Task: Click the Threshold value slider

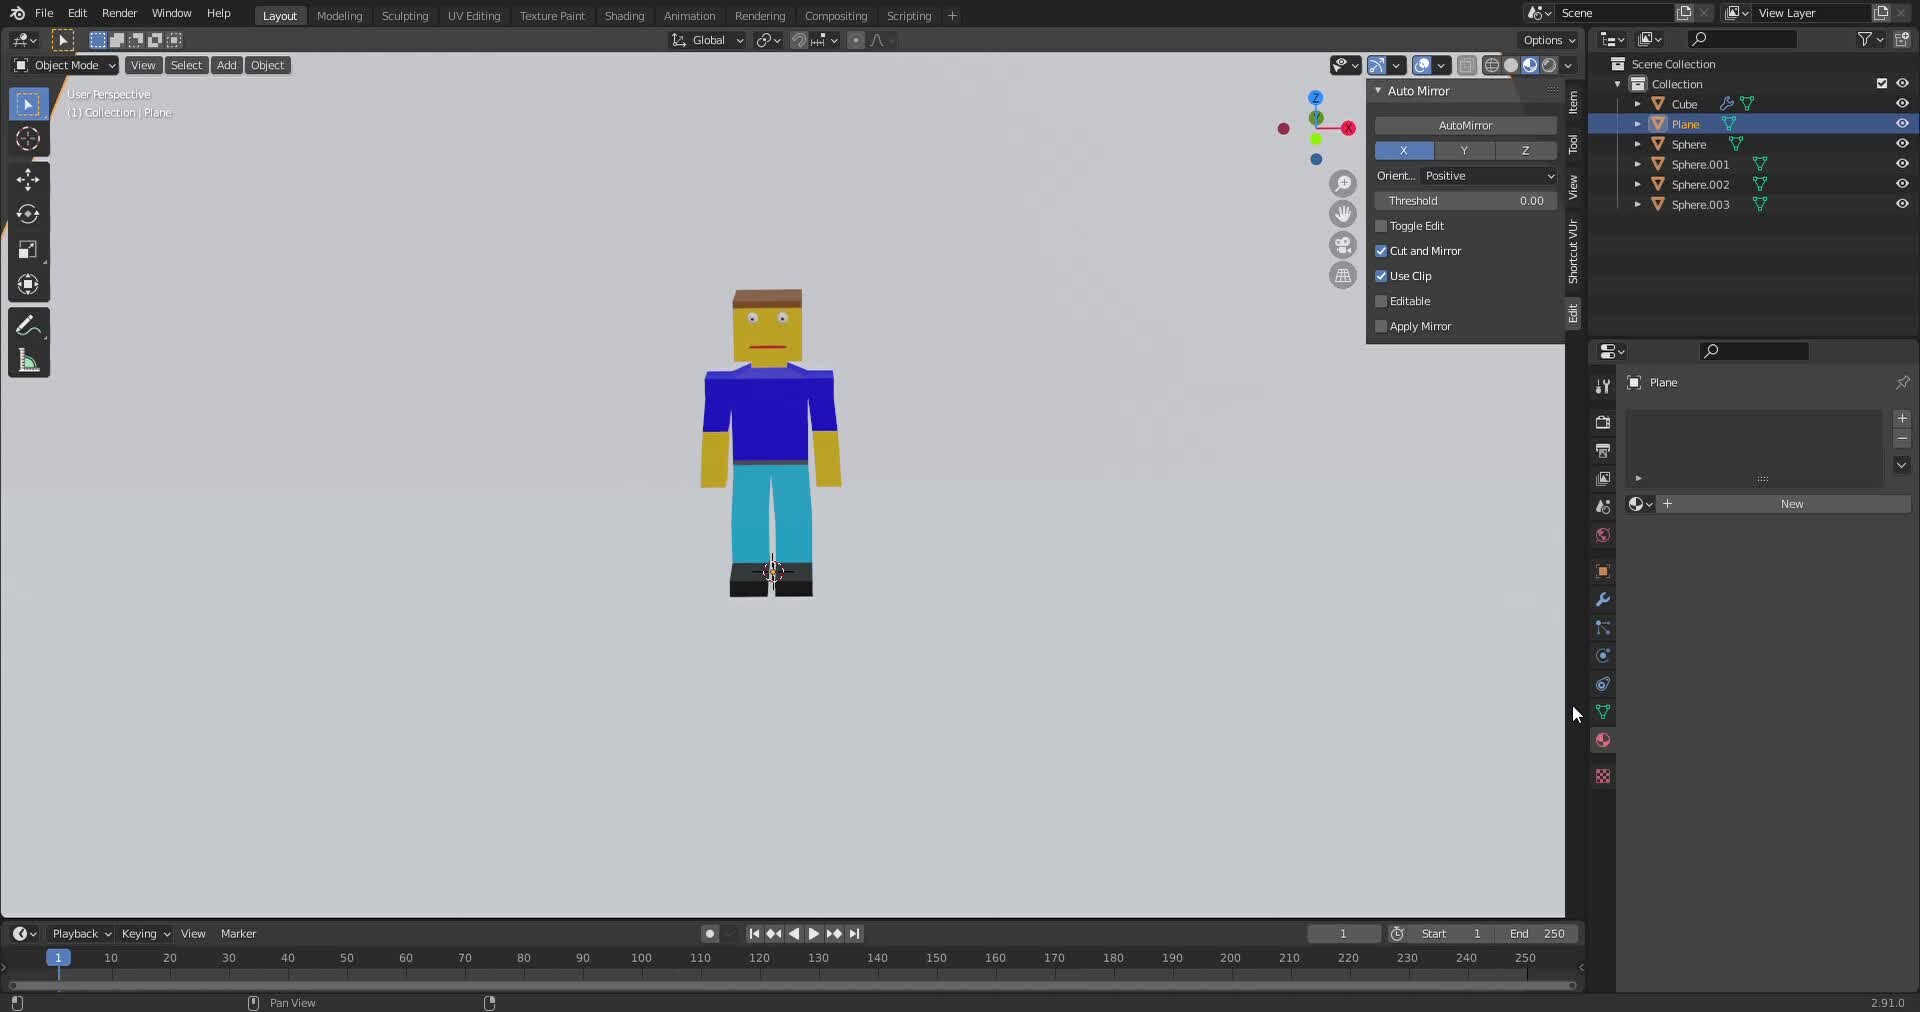Action: tap(1464, 201)
